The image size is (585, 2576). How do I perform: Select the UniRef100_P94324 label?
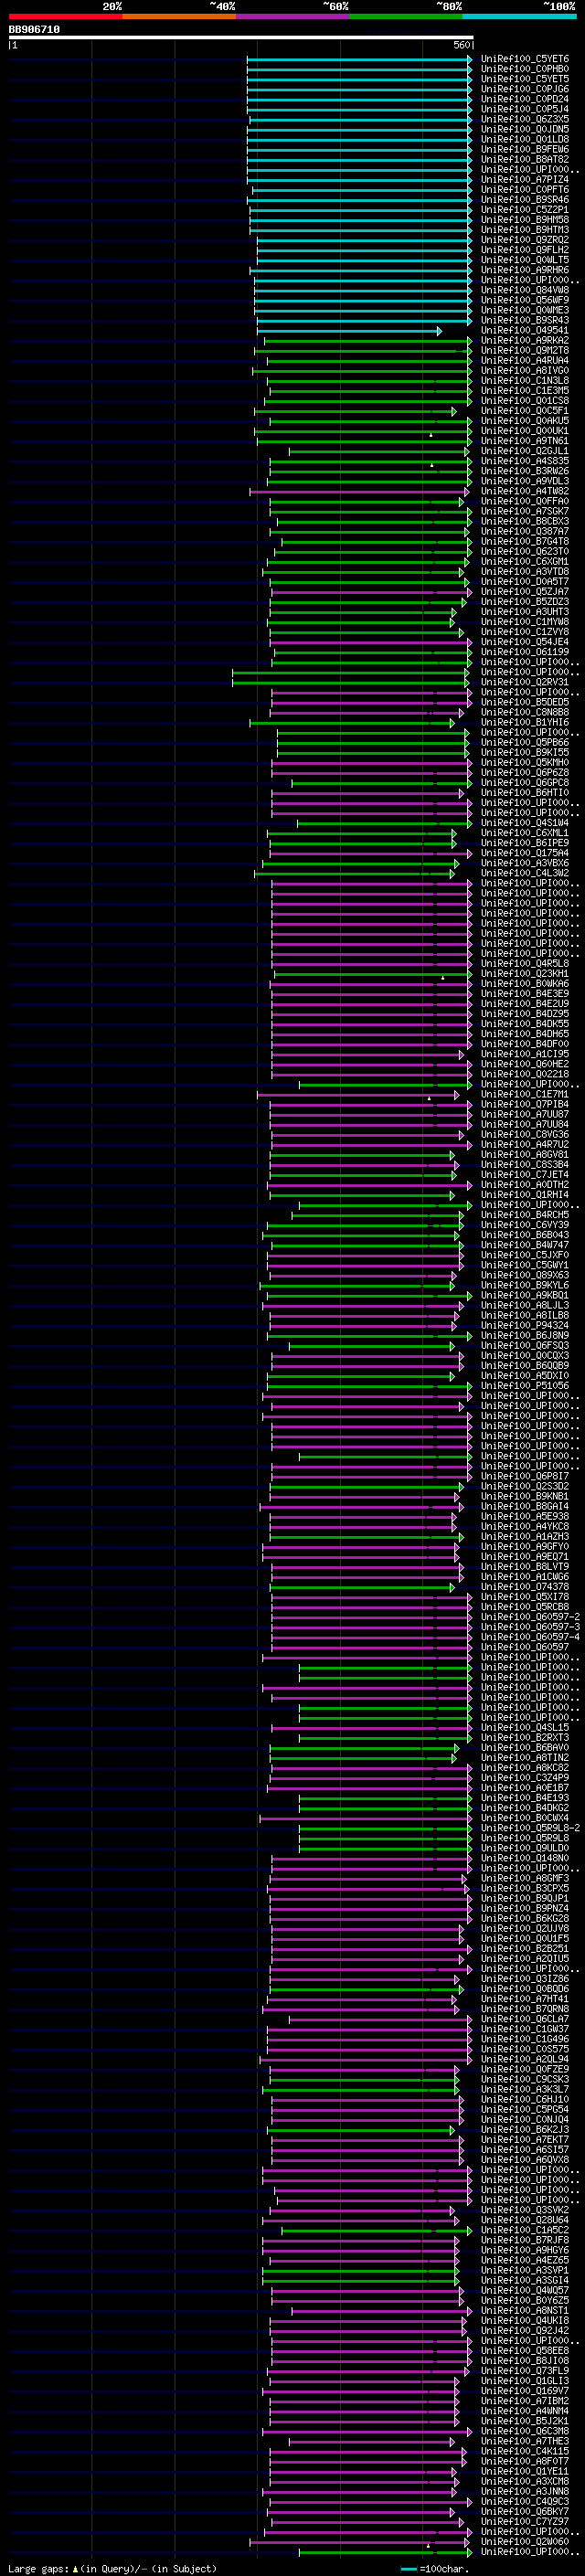click(x=525, y=1325)
